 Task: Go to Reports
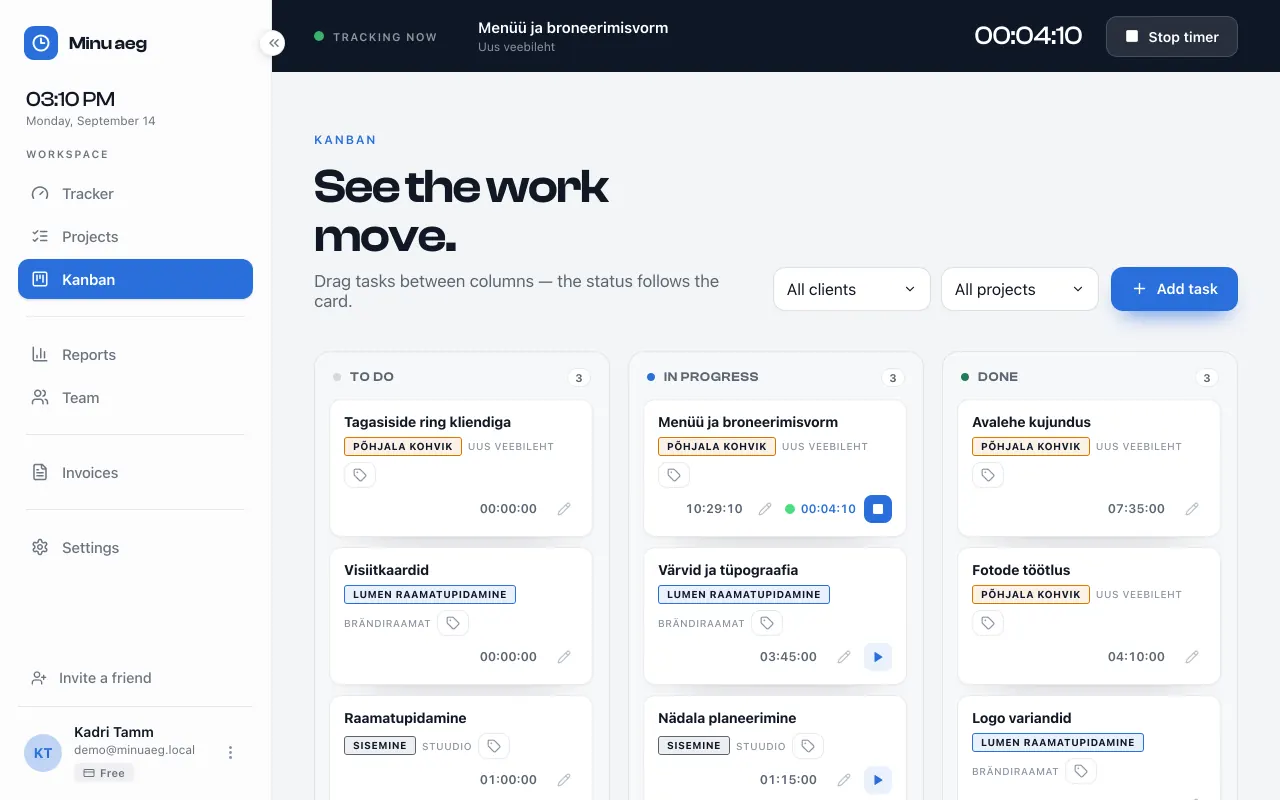135,355
